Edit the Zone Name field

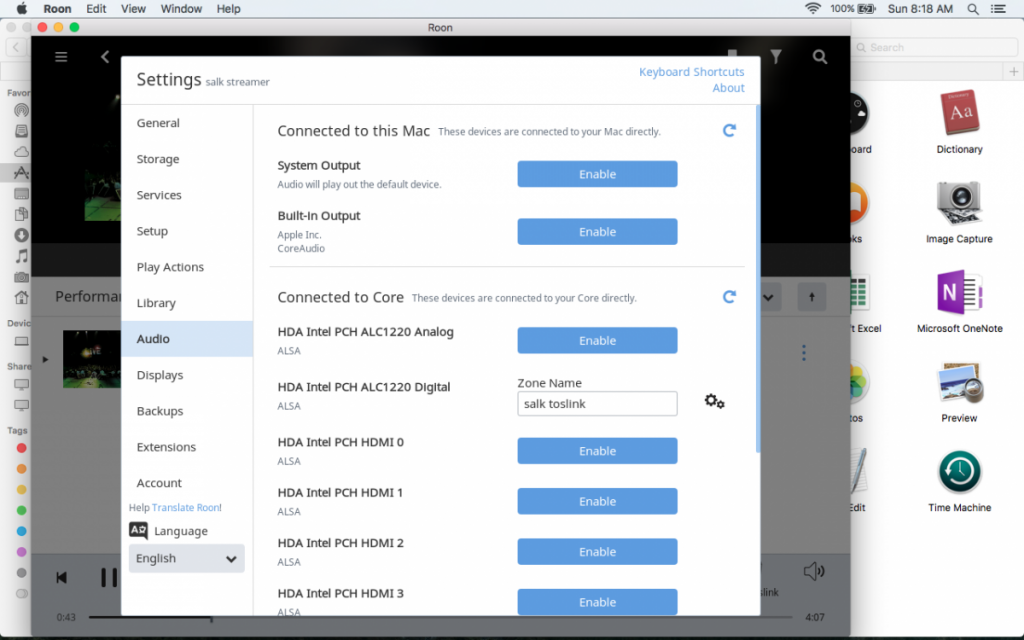click(597, 404)
